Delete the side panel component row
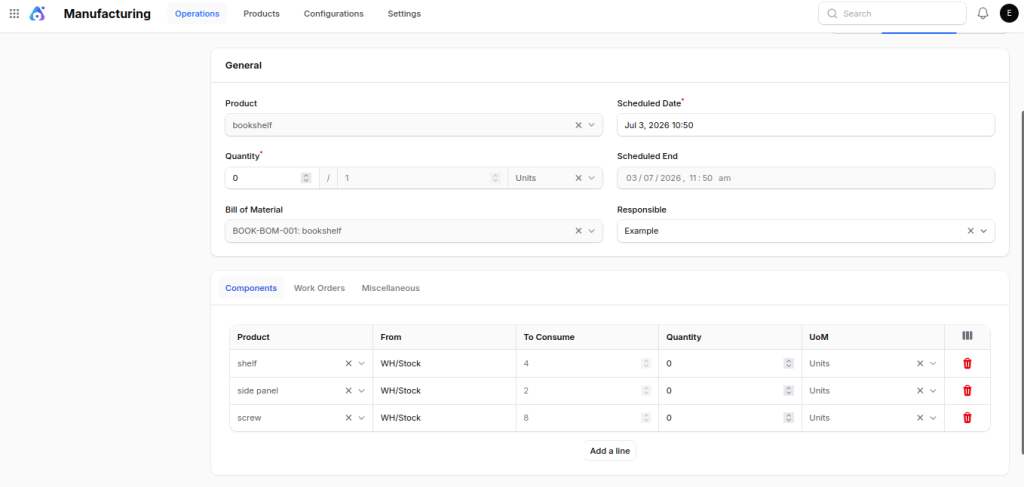This screenshot has width=1024, height=487. coord(967,390)
